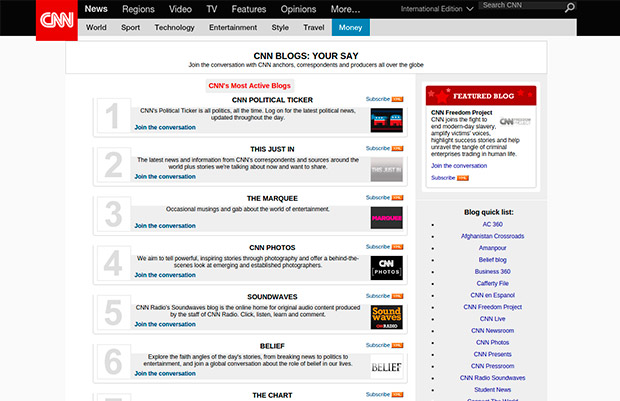Open CNN Freedom Project in quick list
This screenshot has width=620, height=401.
(x=492, y=307)
